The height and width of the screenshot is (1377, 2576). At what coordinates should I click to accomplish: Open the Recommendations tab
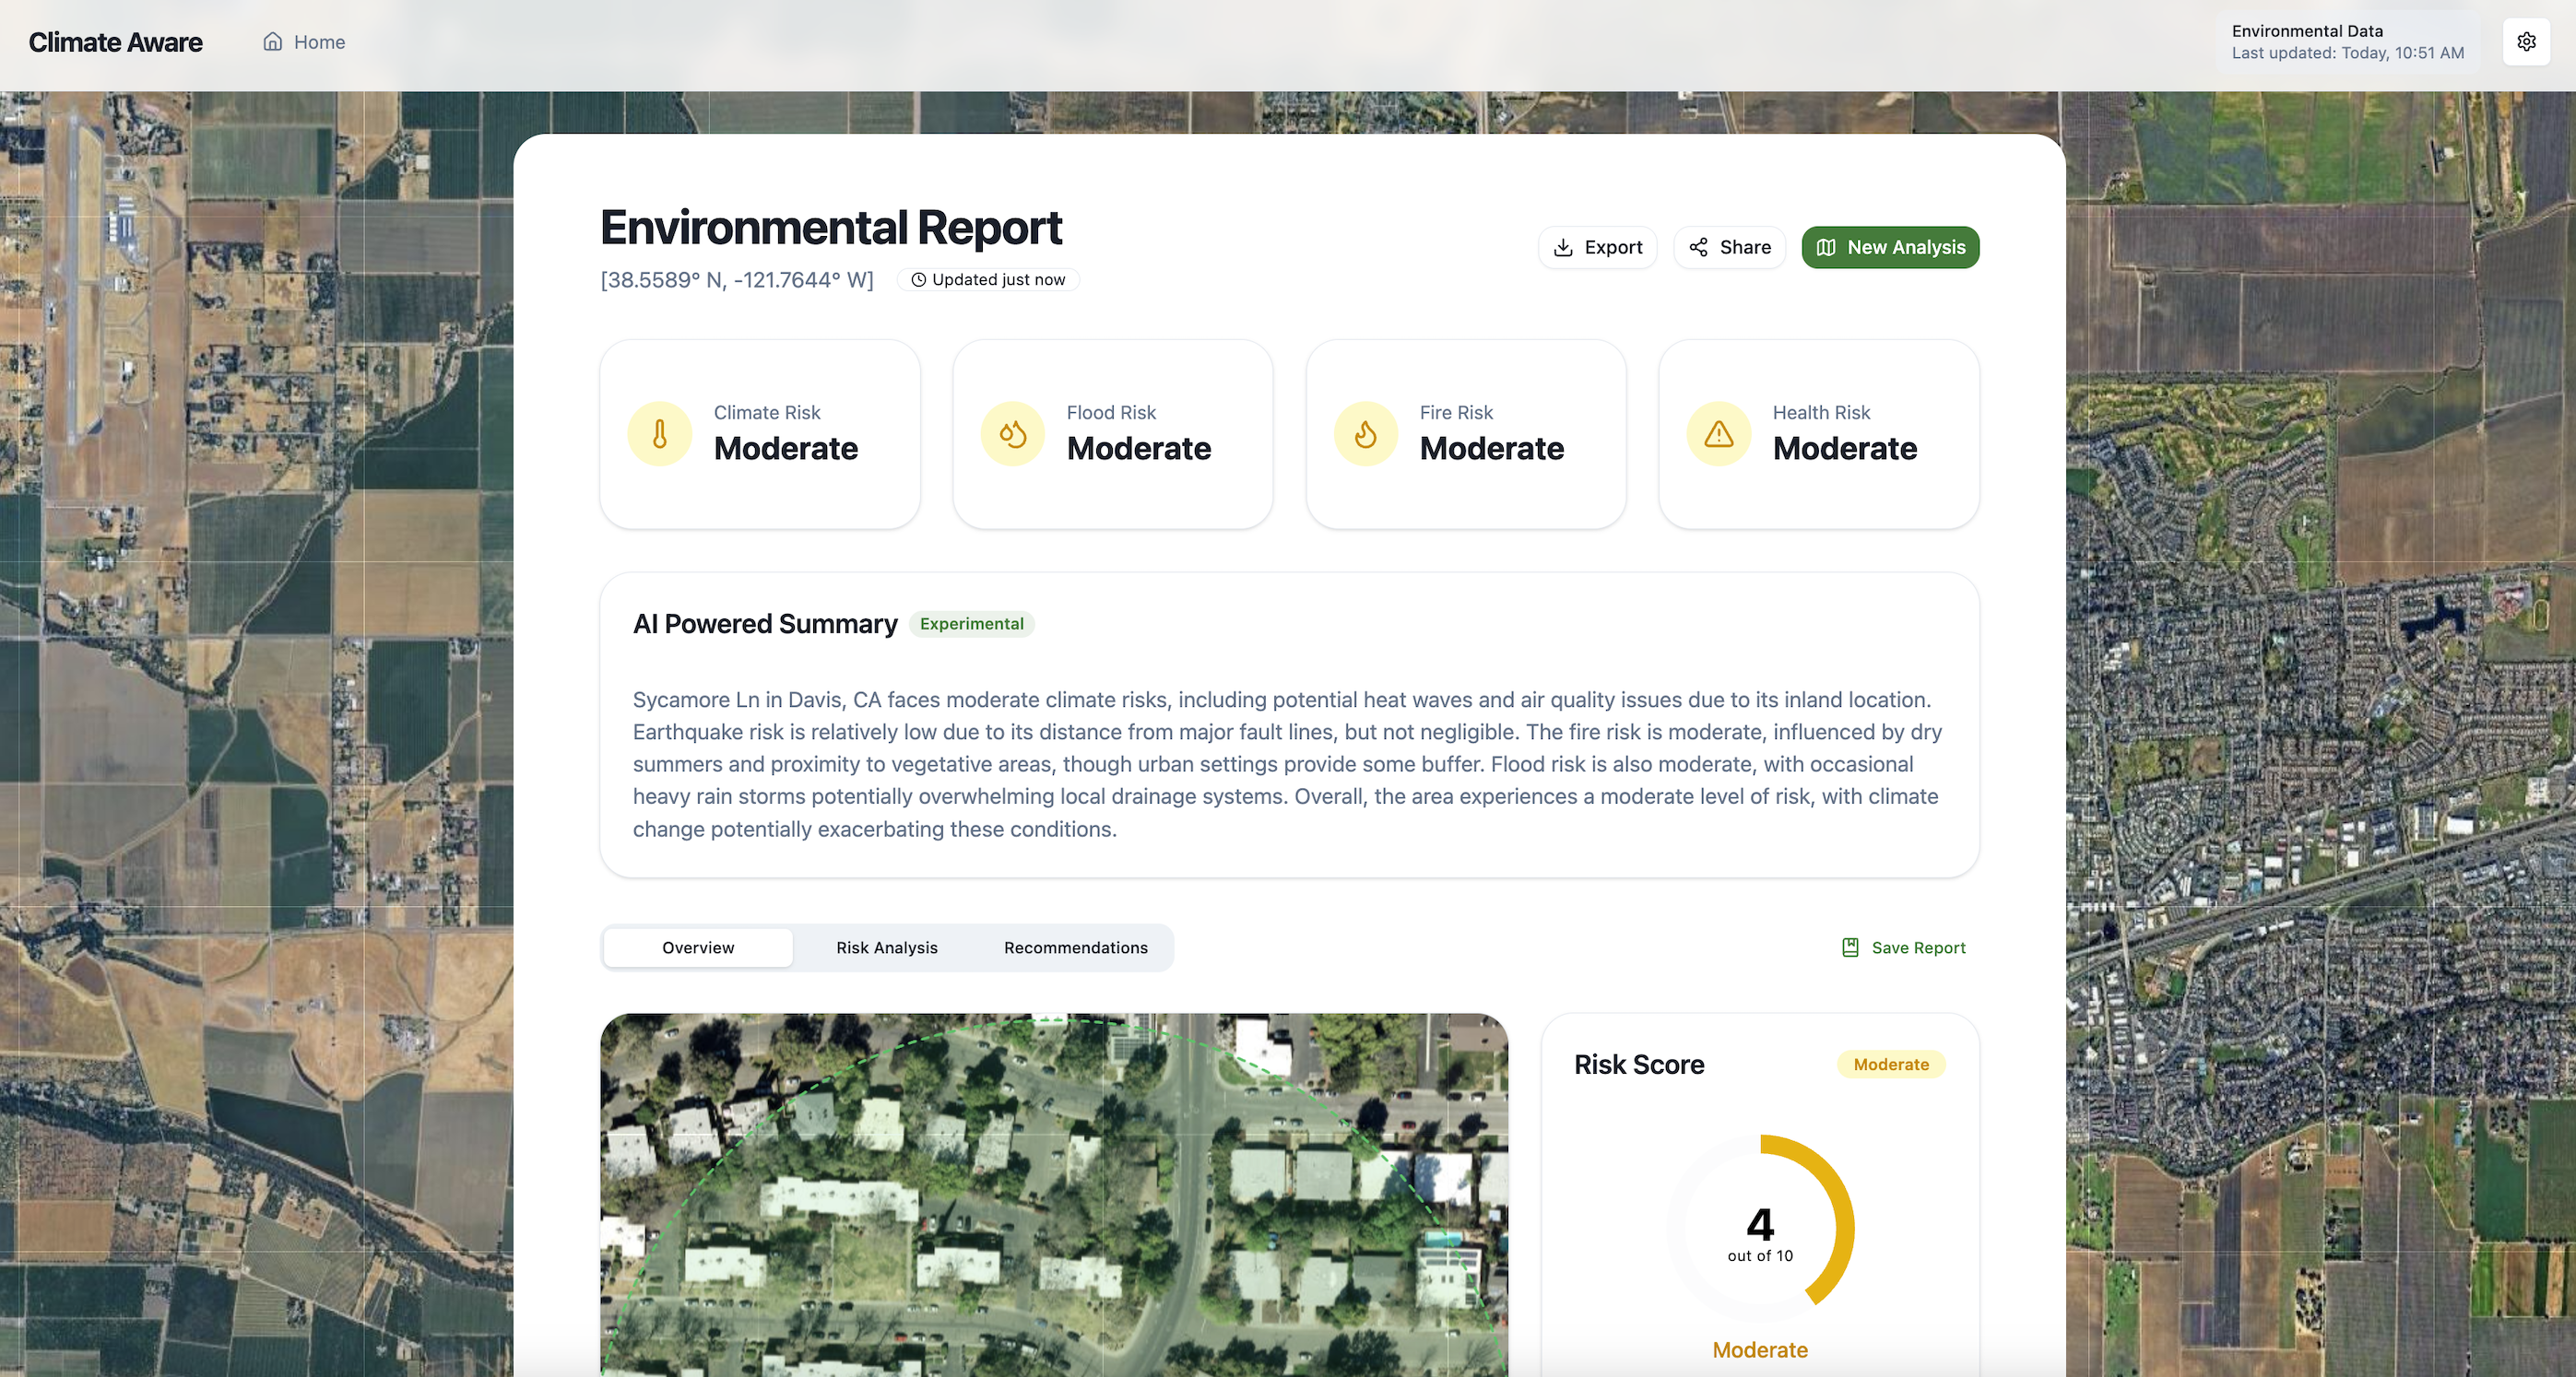click(1075, 947)
